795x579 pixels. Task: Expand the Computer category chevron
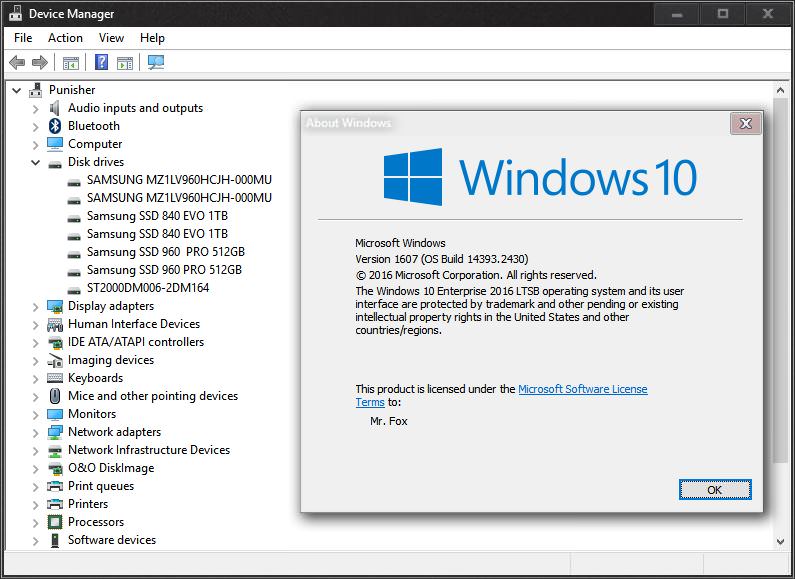pyautogui.click(x=35, y=144)
